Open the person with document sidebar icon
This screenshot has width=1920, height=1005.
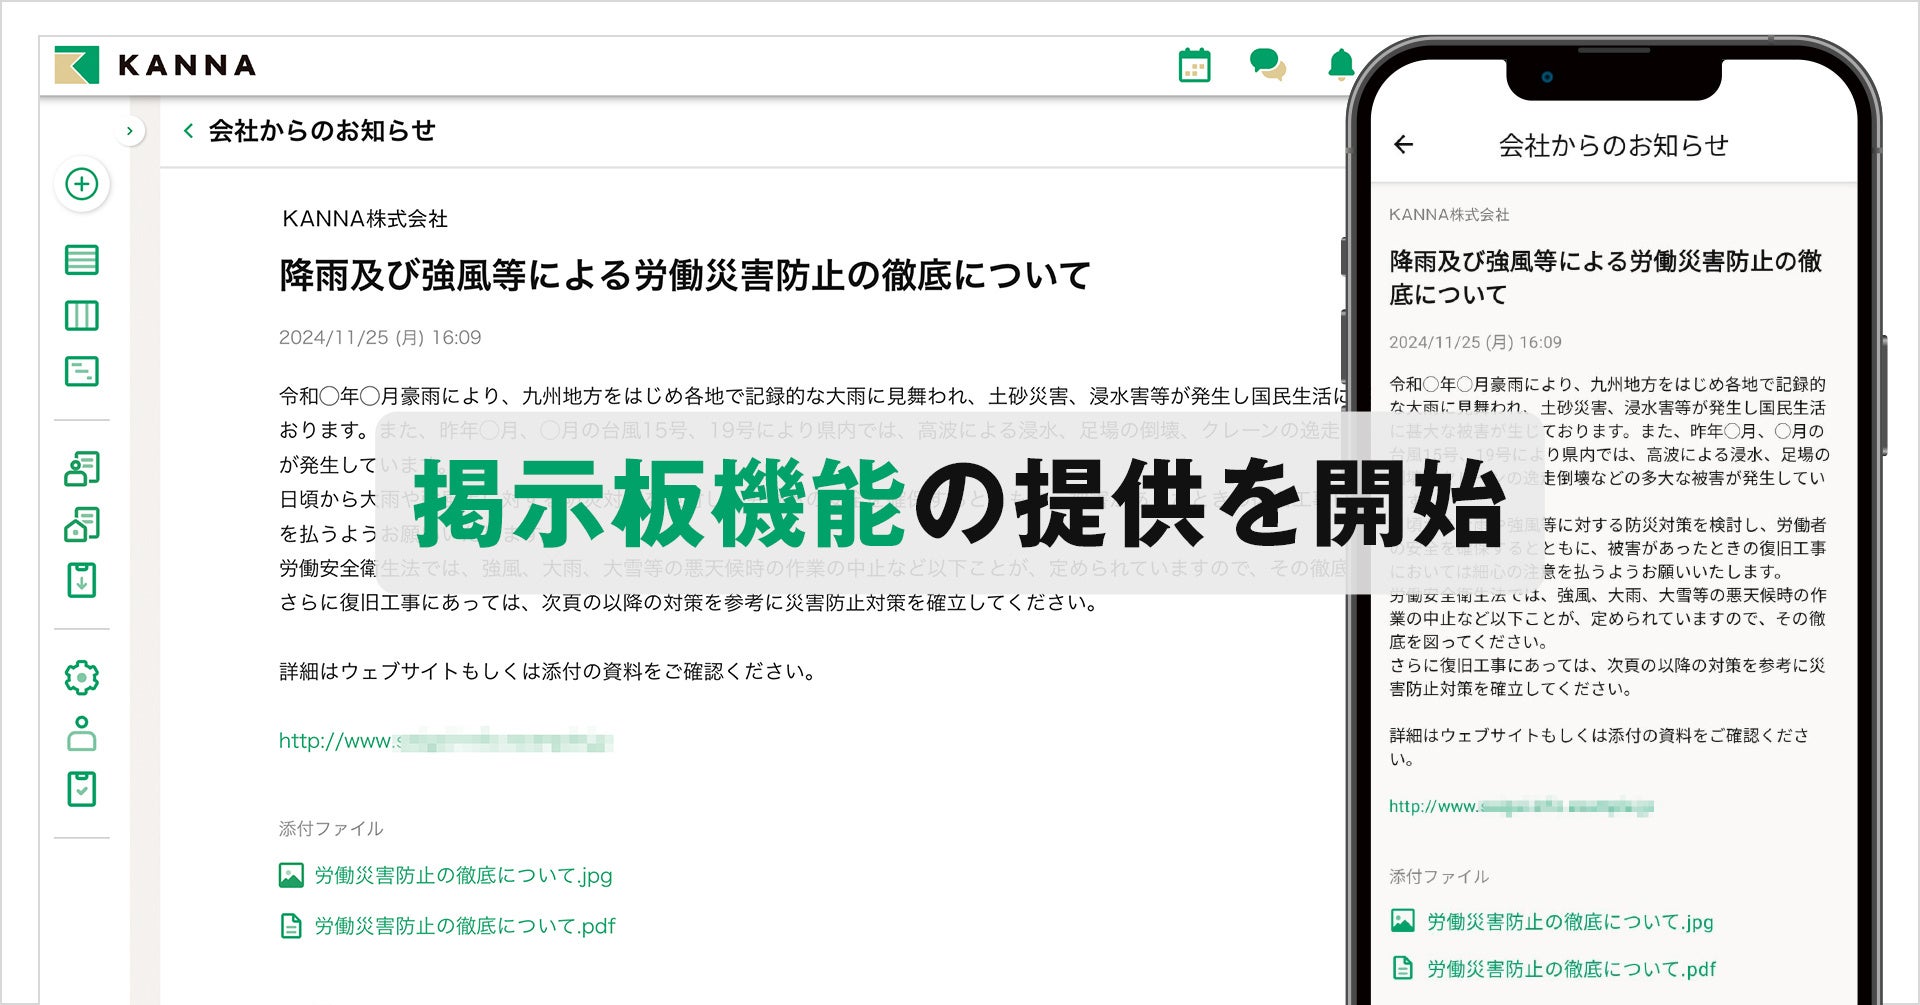(82, 468)
